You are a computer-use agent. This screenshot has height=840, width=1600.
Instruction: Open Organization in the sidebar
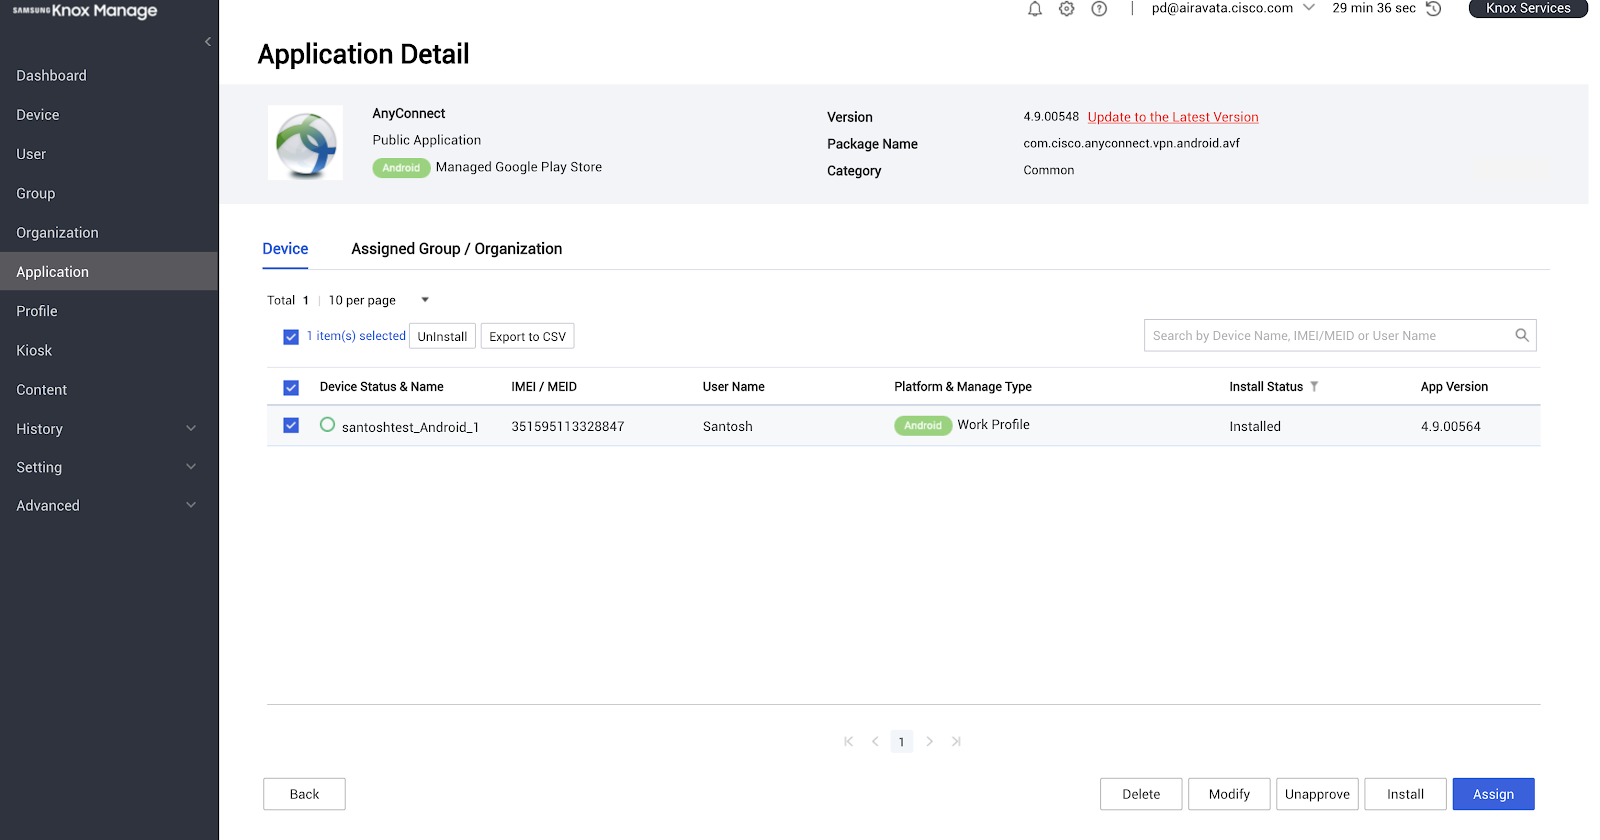pos(108,232)
